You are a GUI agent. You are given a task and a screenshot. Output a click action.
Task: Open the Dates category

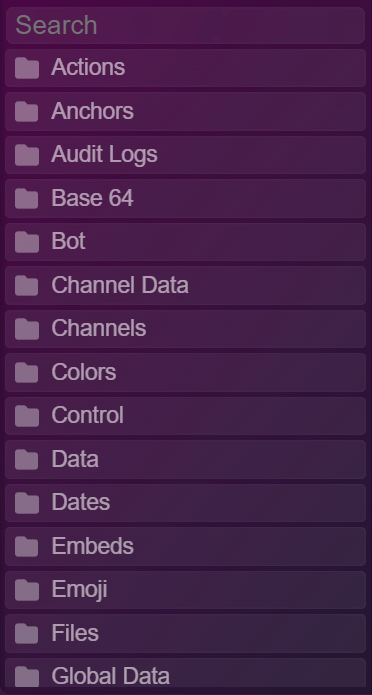pyautogui.click(x=185, y=503)
